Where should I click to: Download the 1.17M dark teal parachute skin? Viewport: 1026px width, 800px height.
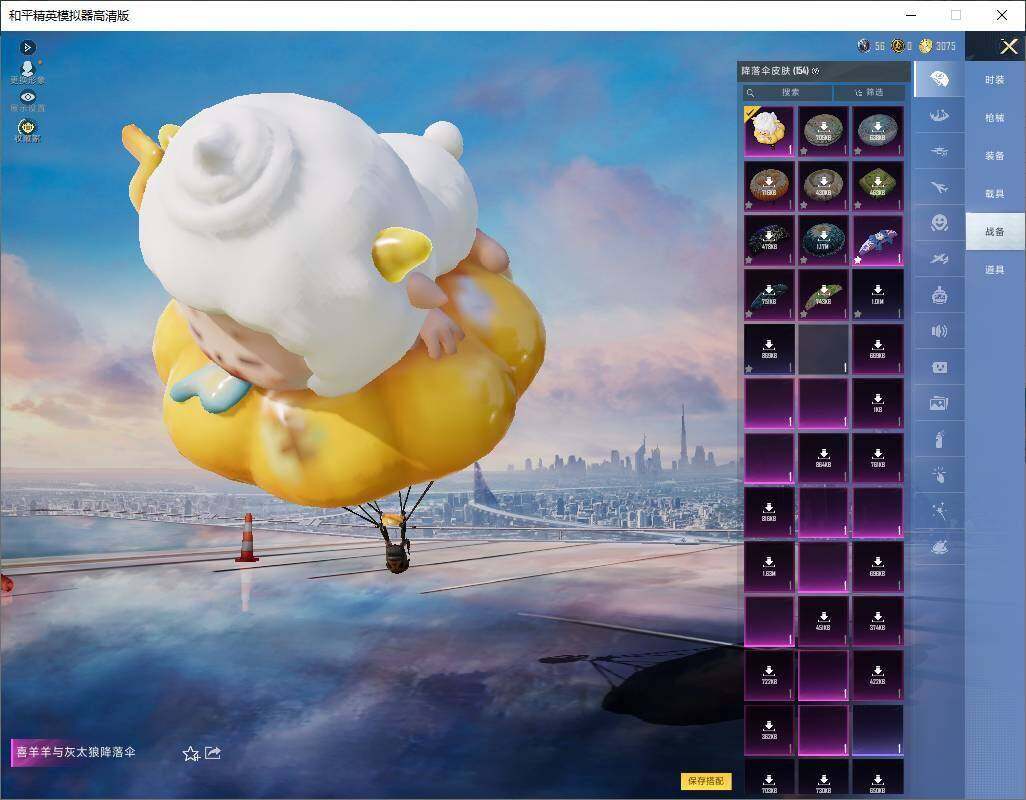[x=823, y=240]
